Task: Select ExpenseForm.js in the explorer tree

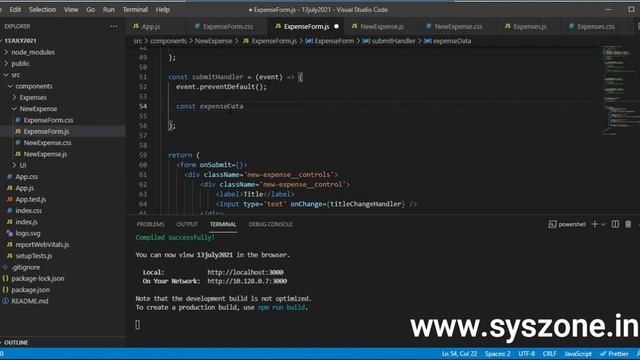Action: coord(46,131)
